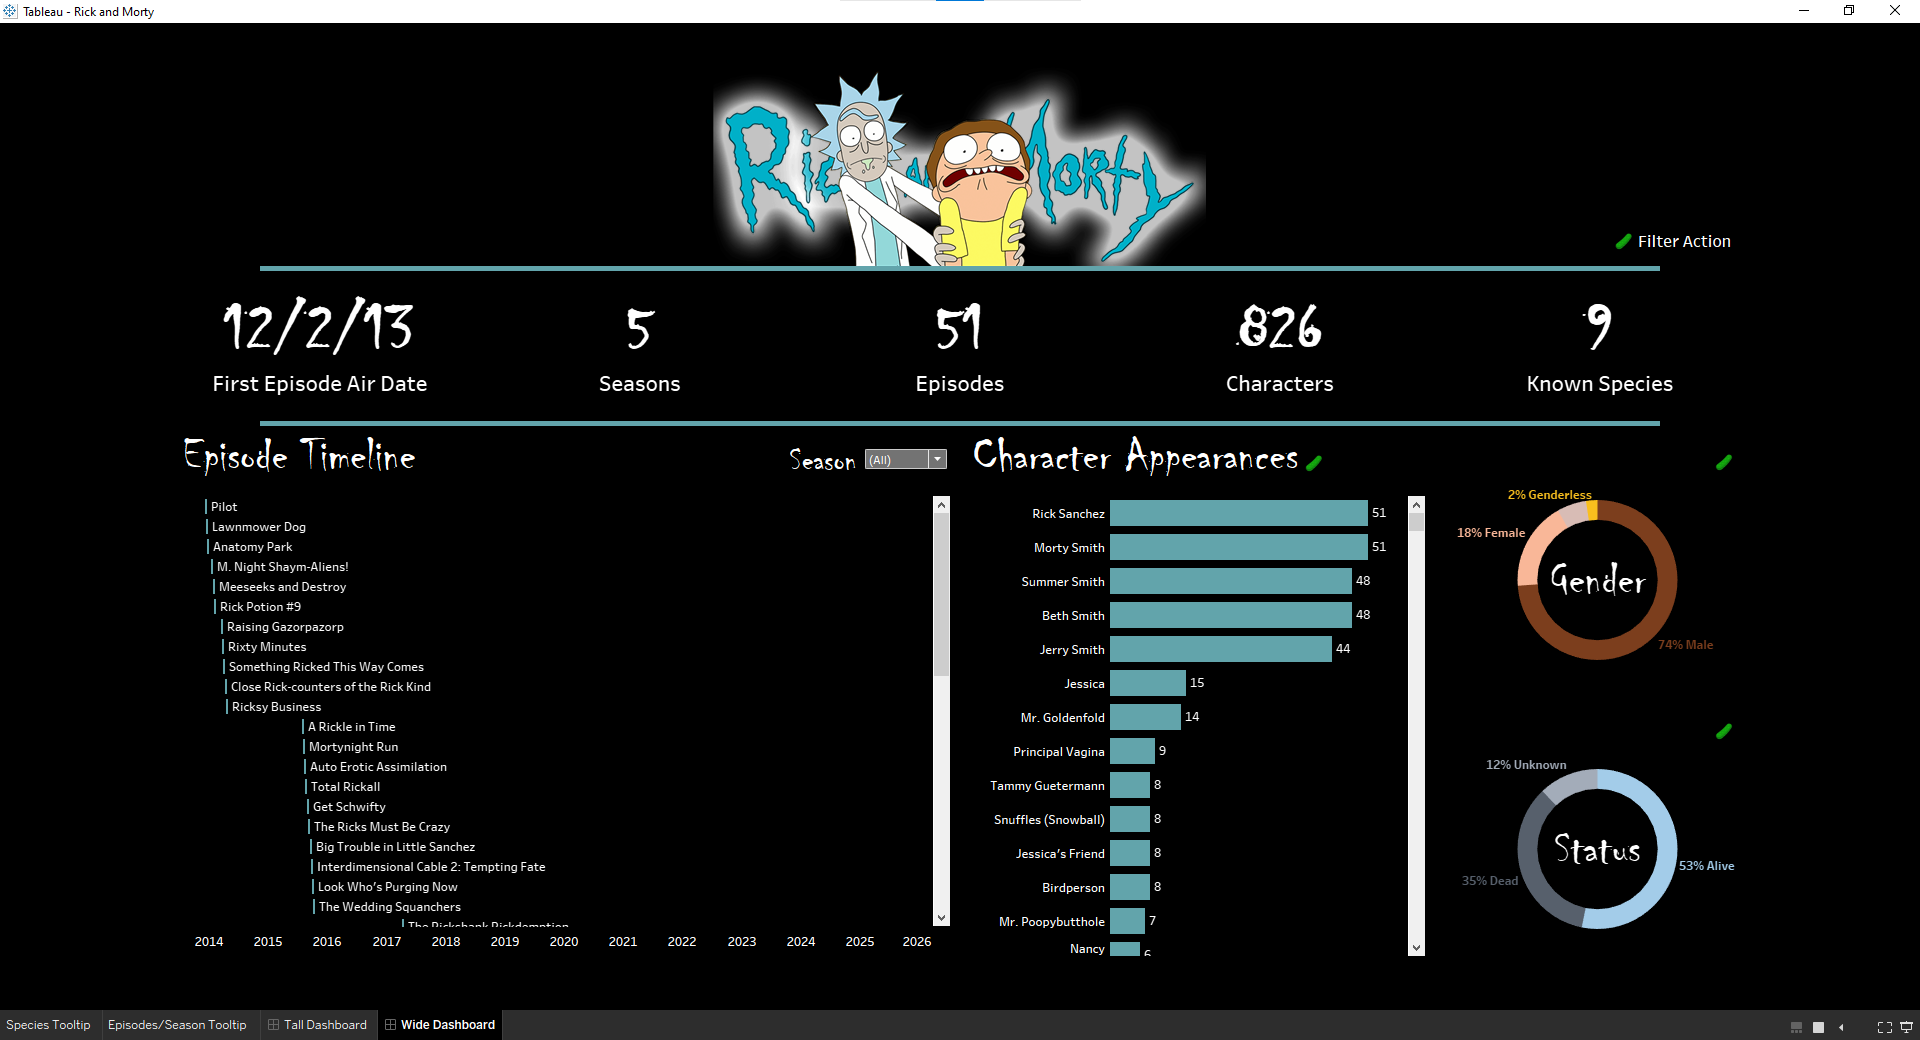Click the Anatomy Park episode mark
The width and height of the screenshot is (1920, 1040).
252,547
